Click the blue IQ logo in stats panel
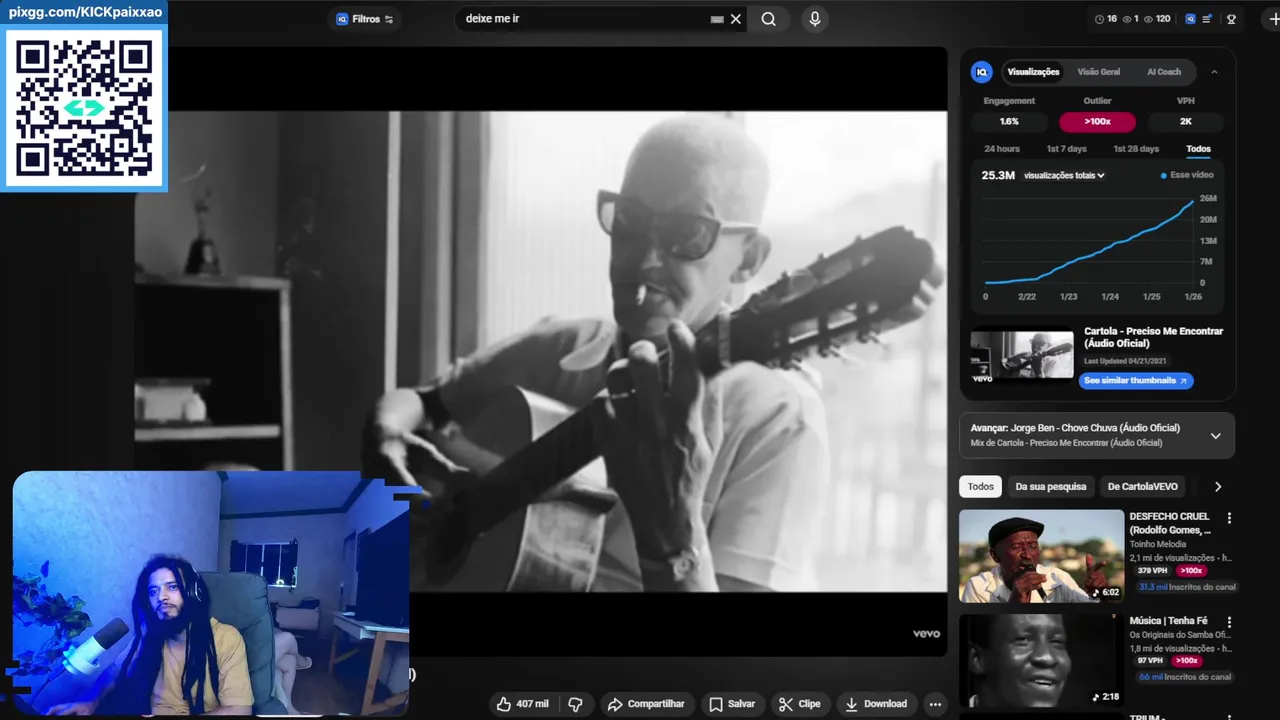Image resolution: width=1280 pixels, height=720 pixels. (982, 72)
